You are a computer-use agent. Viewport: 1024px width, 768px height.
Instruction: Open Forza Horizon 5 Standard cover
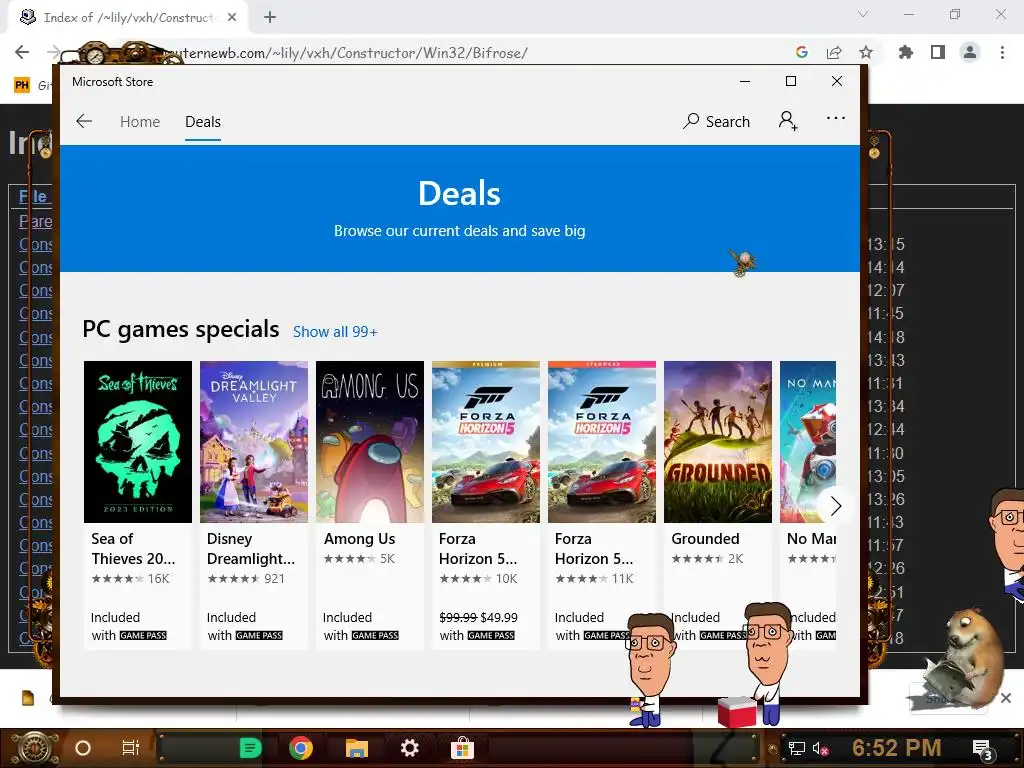coord(601,441)
